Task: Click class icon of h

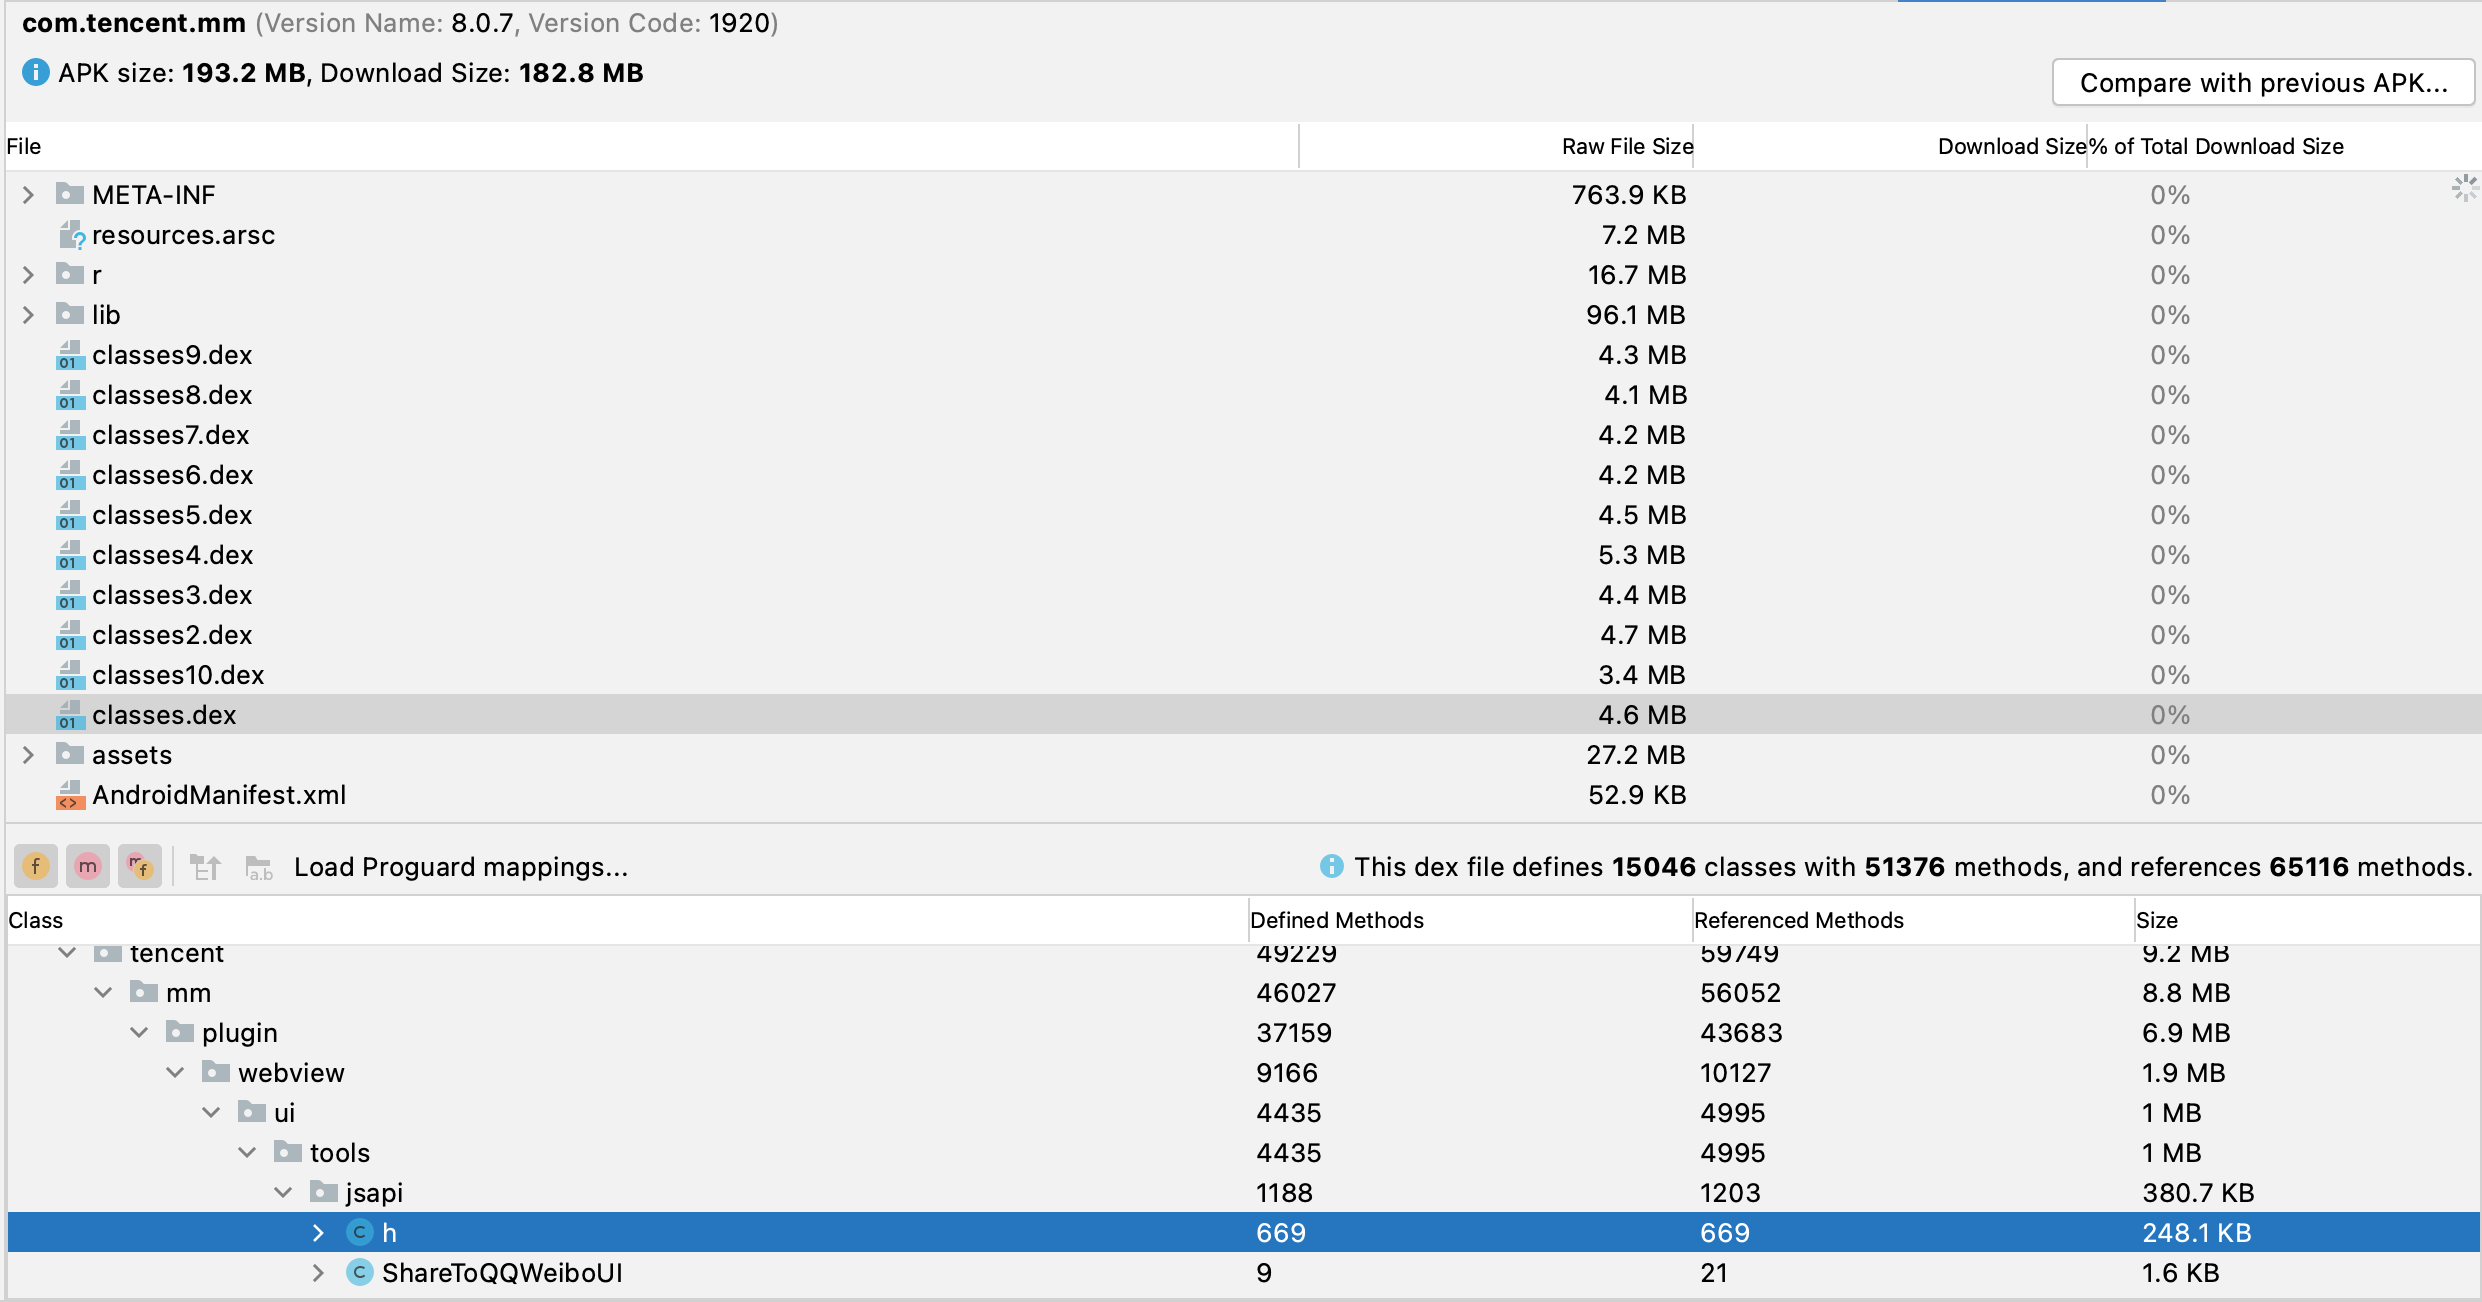Action: [x=359, y=1233]
